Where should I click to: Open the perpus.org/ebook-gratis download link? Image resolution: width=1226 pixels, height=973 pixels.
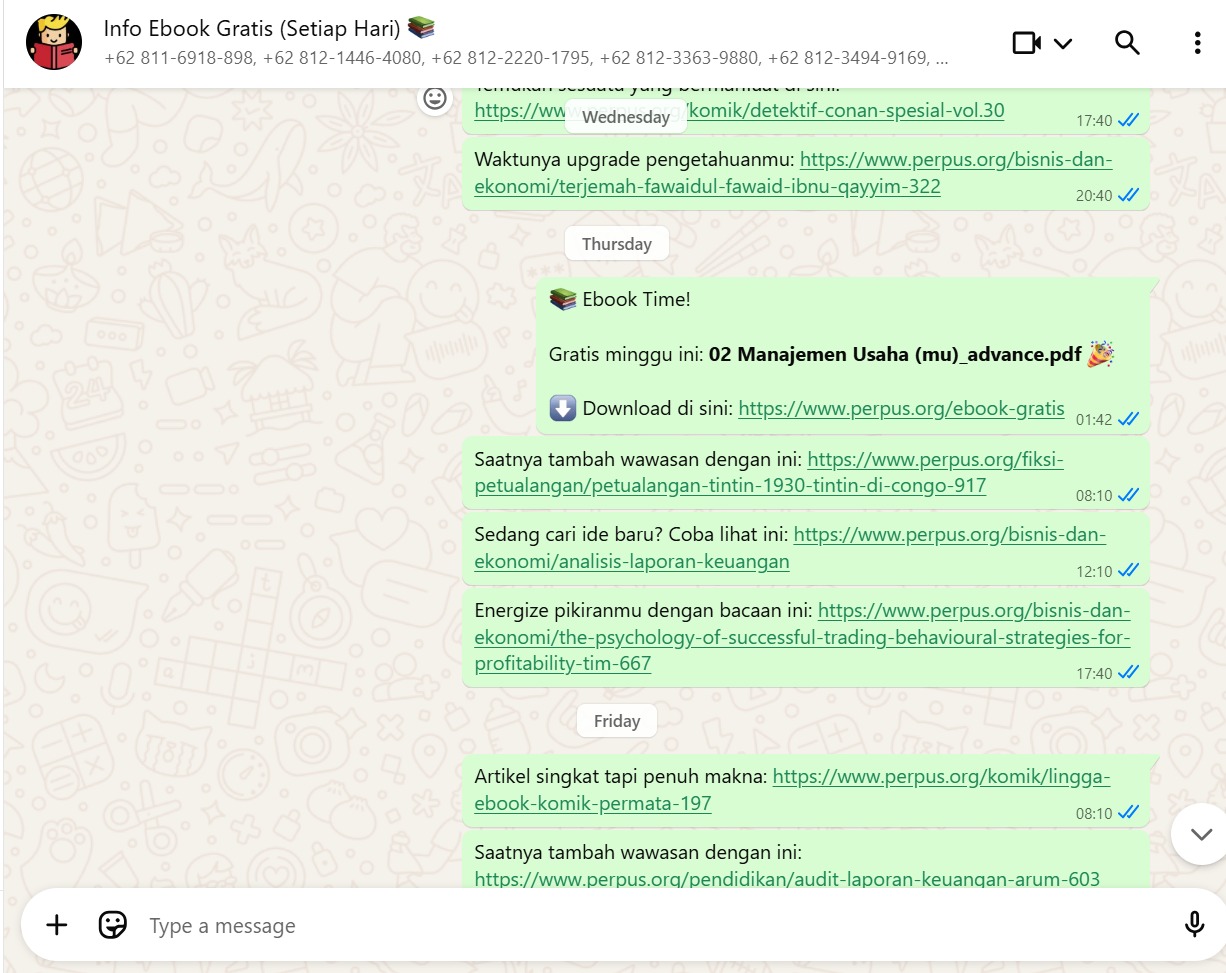click(x=901, y=408)
